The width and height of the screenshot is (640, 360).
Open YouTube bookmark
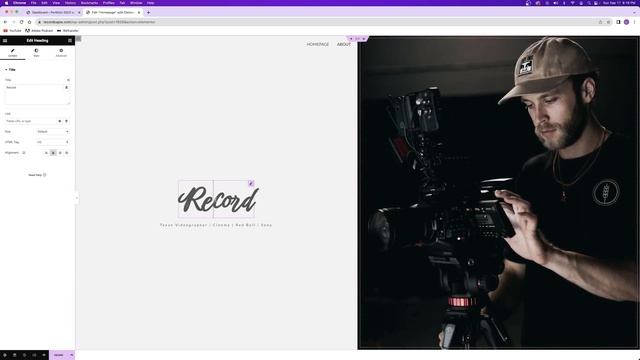pos(12,31)
